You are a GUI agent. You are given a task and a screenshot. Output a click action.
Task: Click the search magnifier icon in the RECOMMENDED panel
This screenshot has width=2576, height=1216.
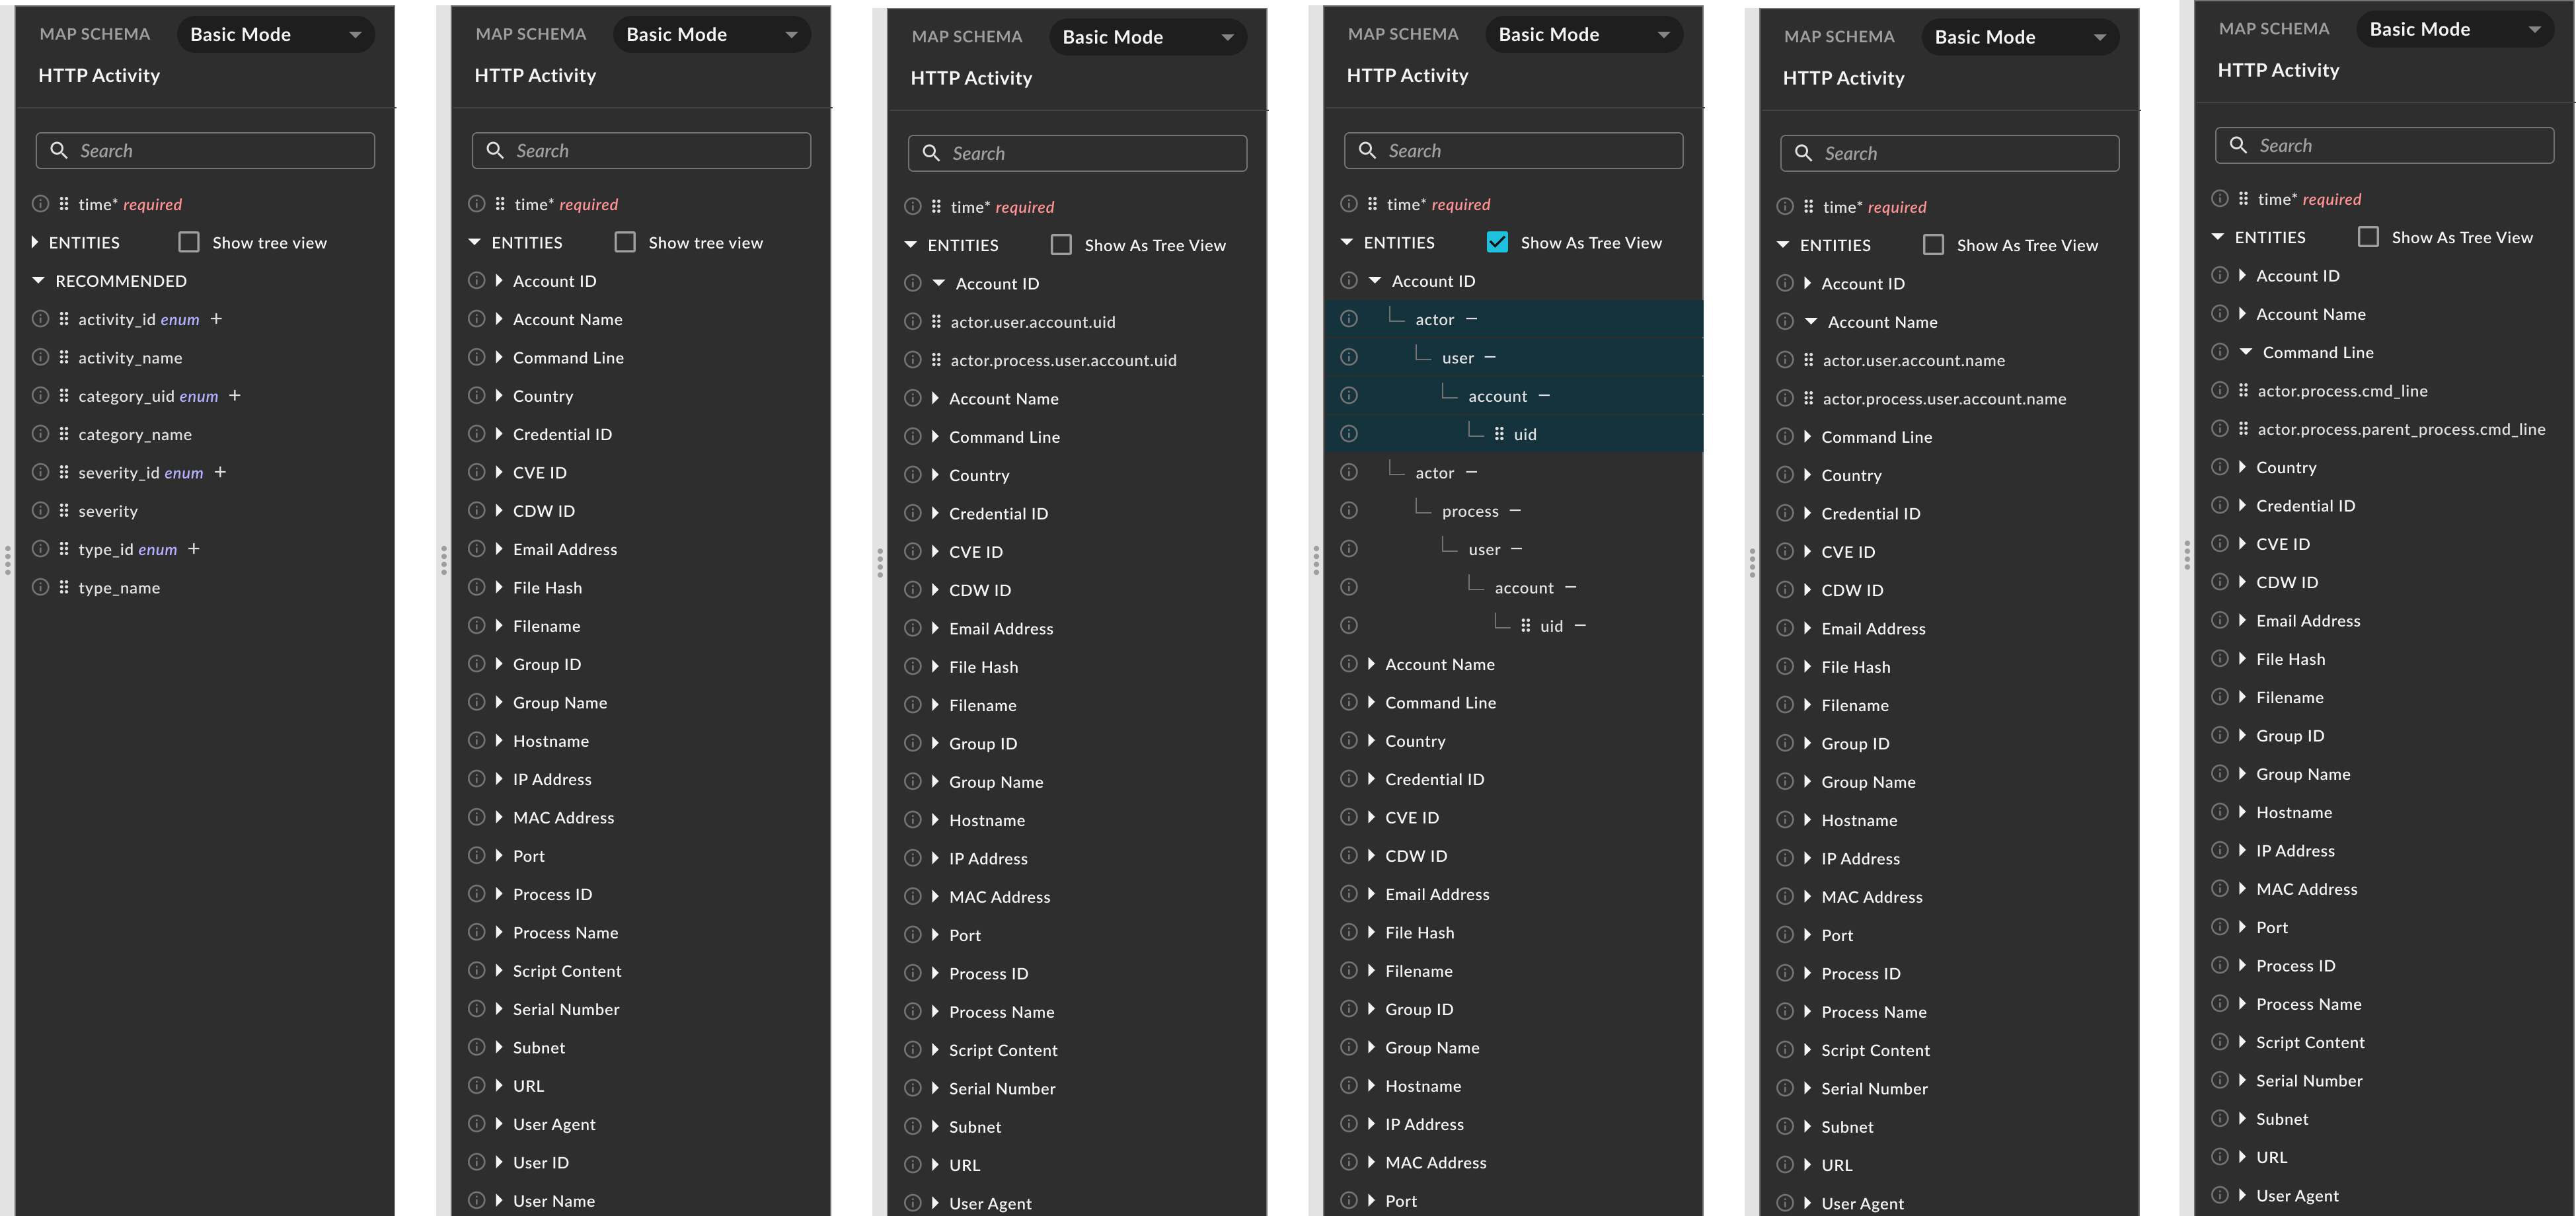[x=59, y=150]
